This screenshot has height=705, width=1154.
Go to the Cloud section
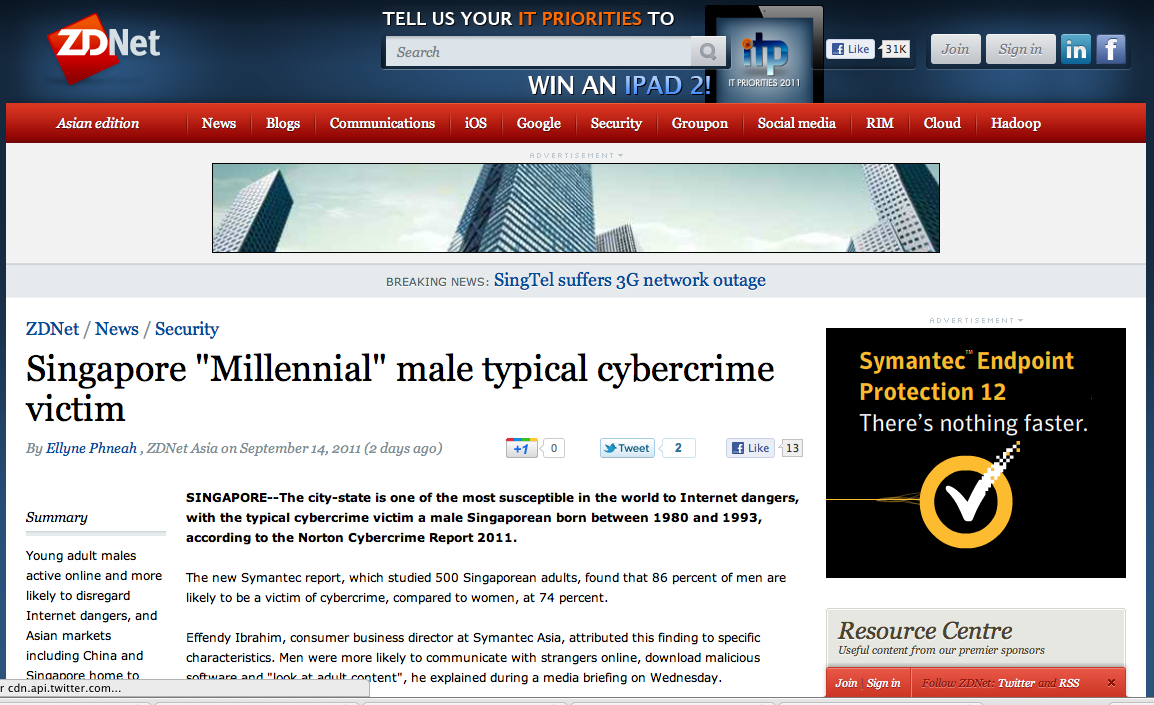942,123
